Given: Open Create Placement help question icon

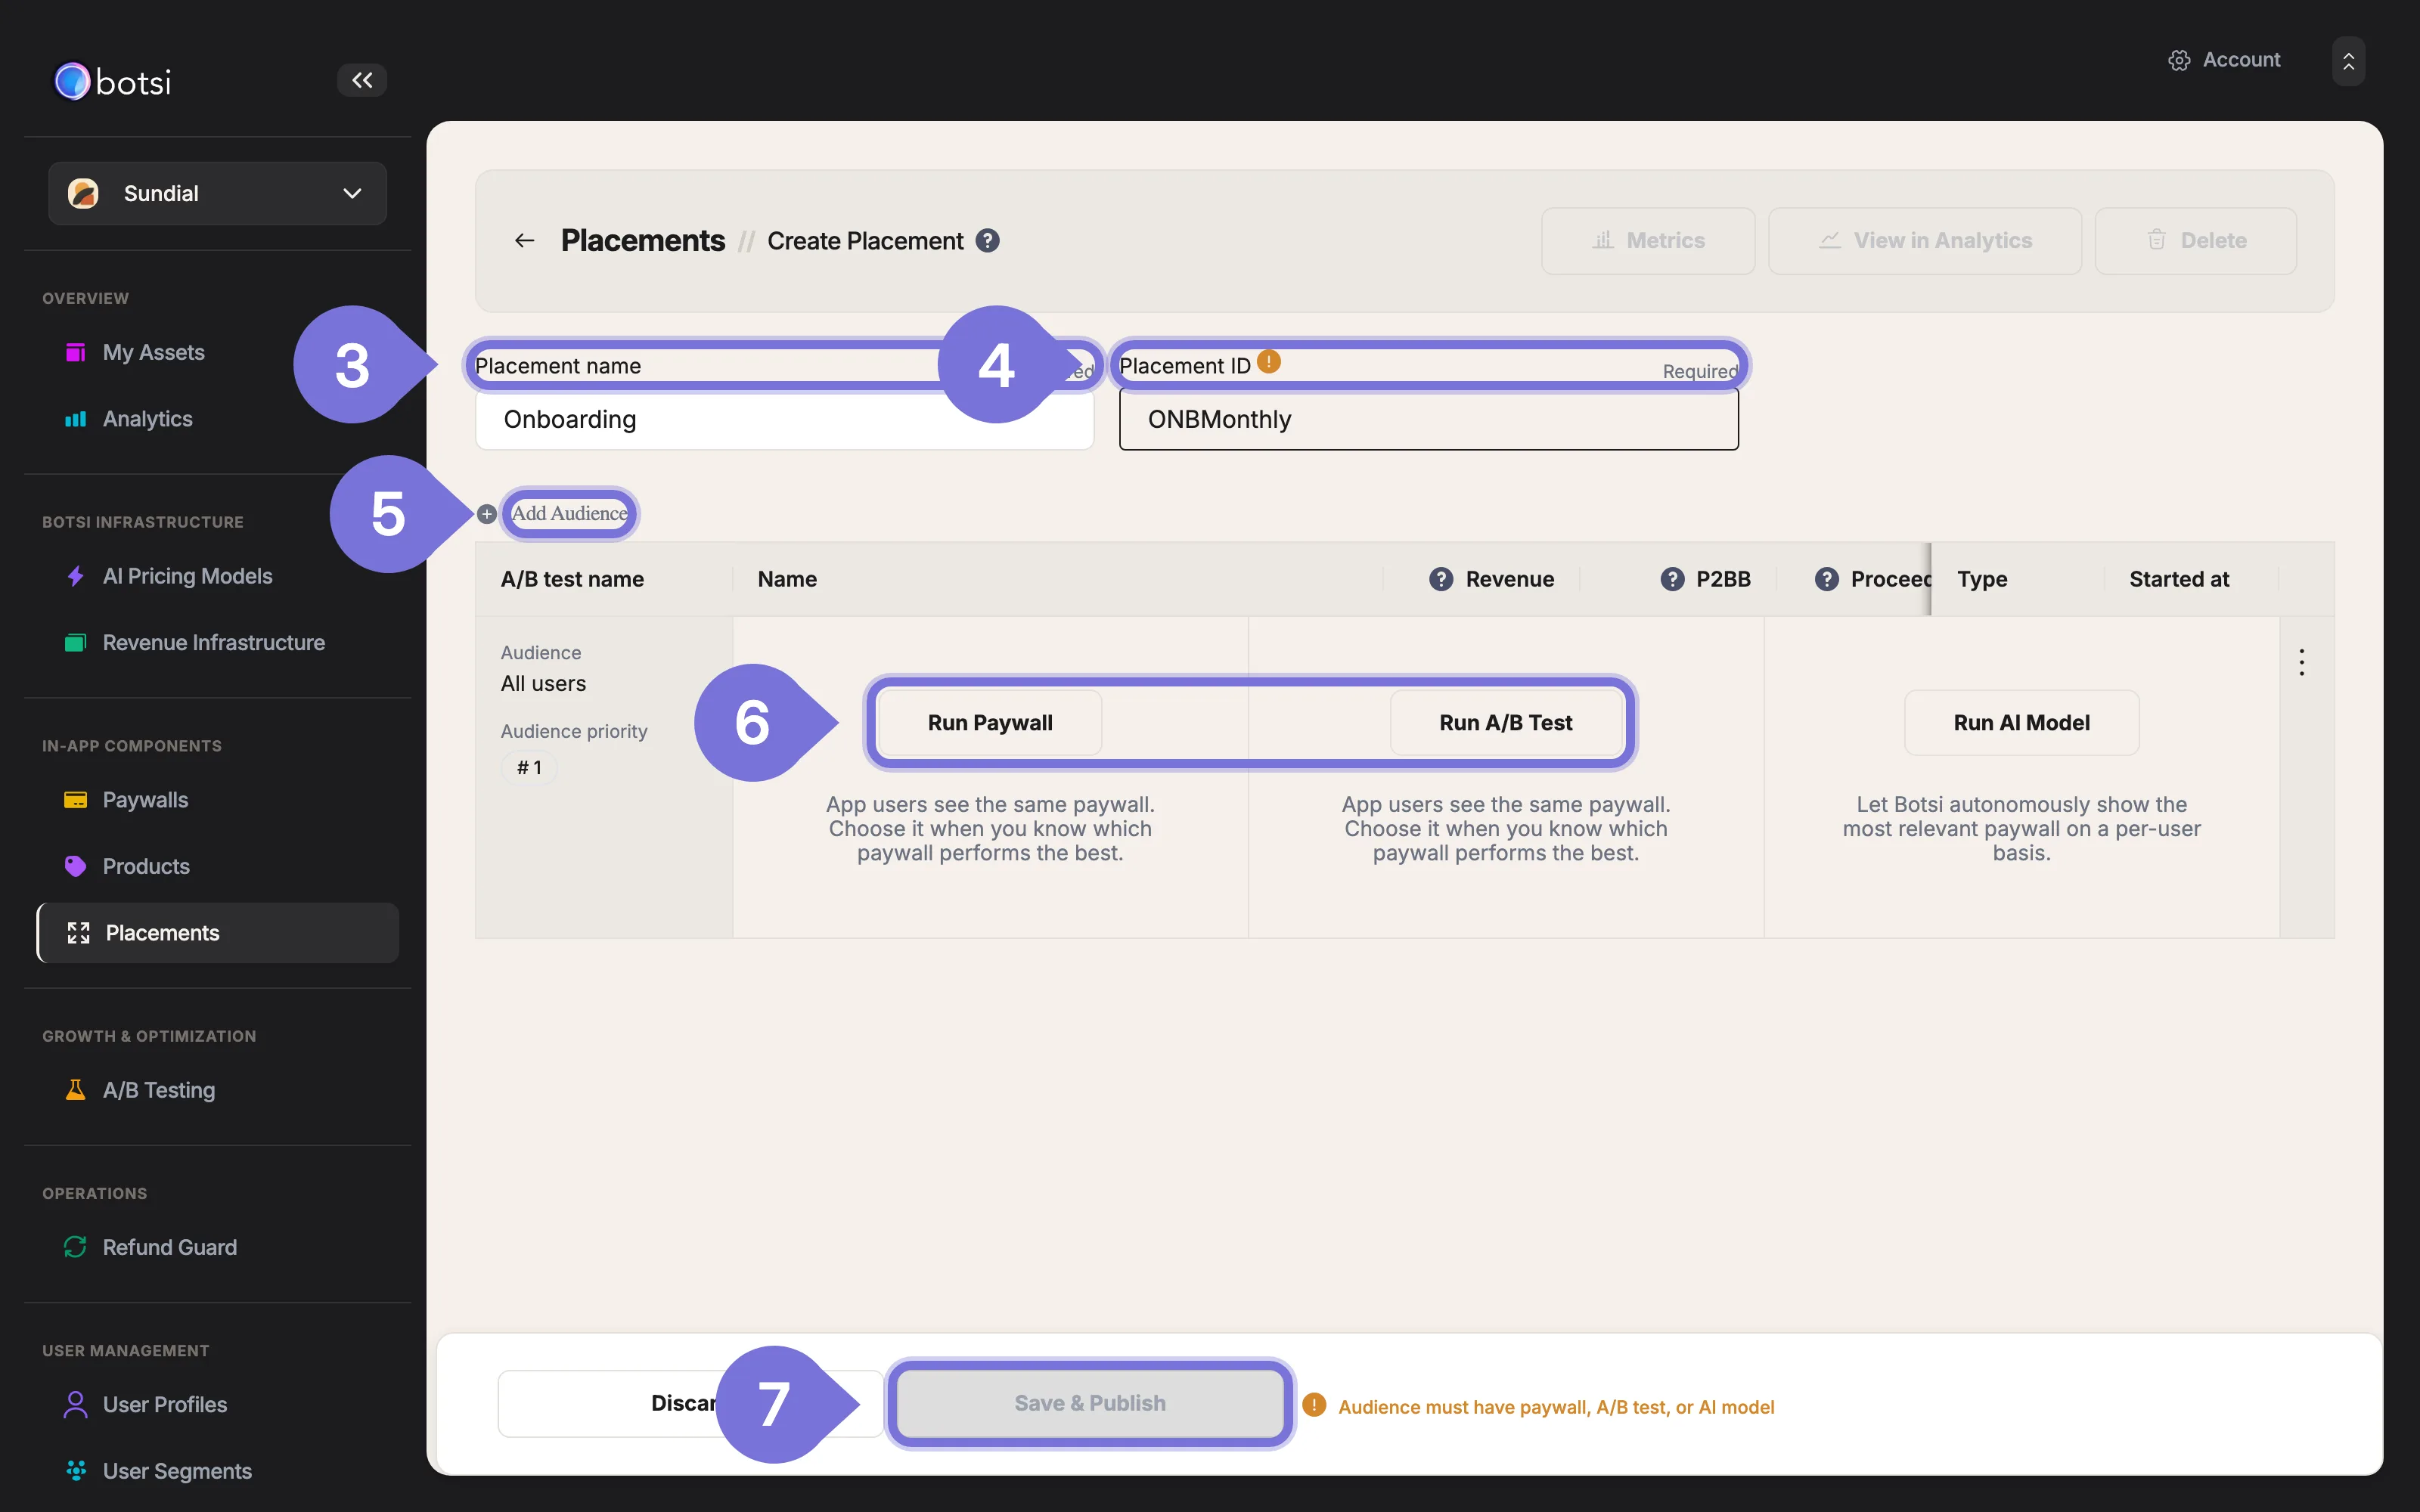Looking at the screenshot, I should (x=987, y=241).
